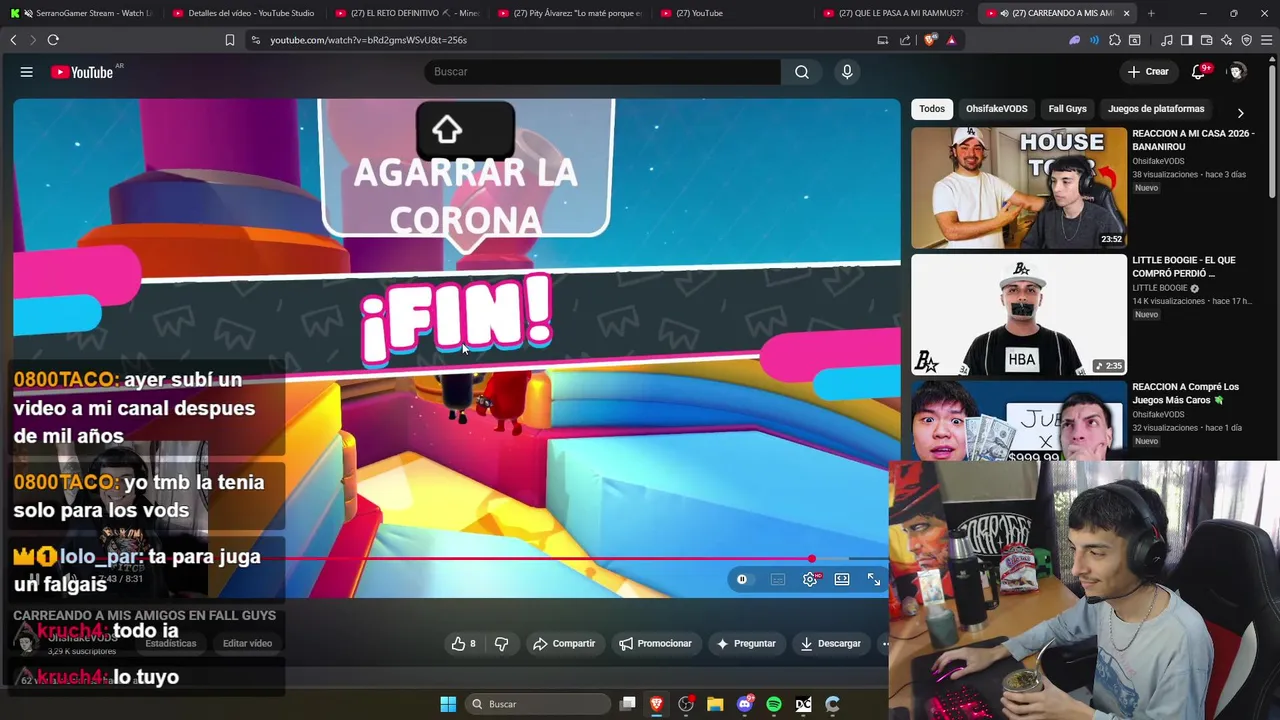Open the music note playlist icon in the toolbar

(x=1167, y=40)
